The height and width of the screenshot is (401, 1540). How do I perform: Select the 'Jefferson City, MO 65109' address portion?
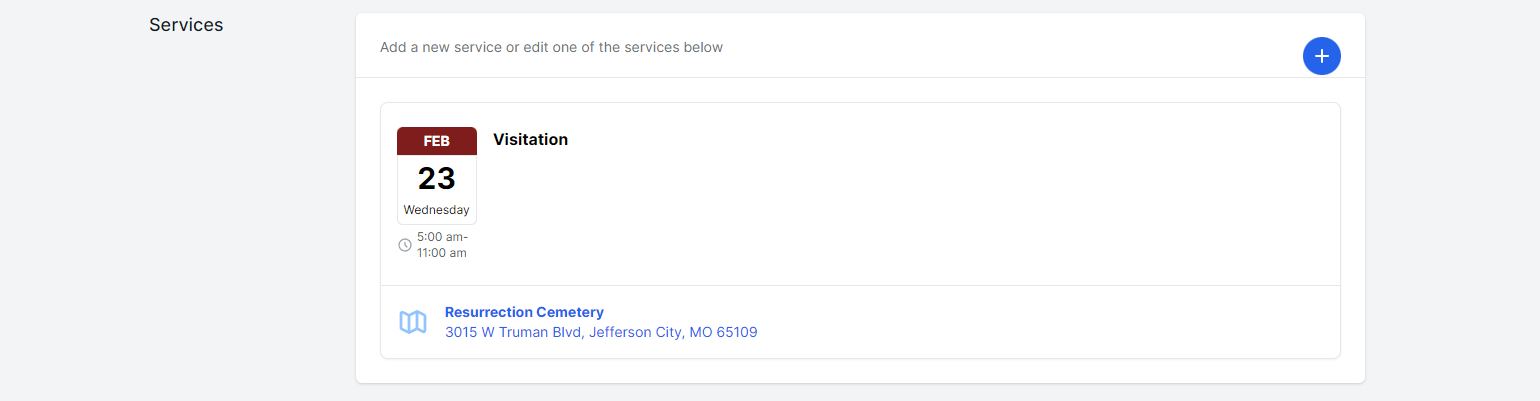674,332
